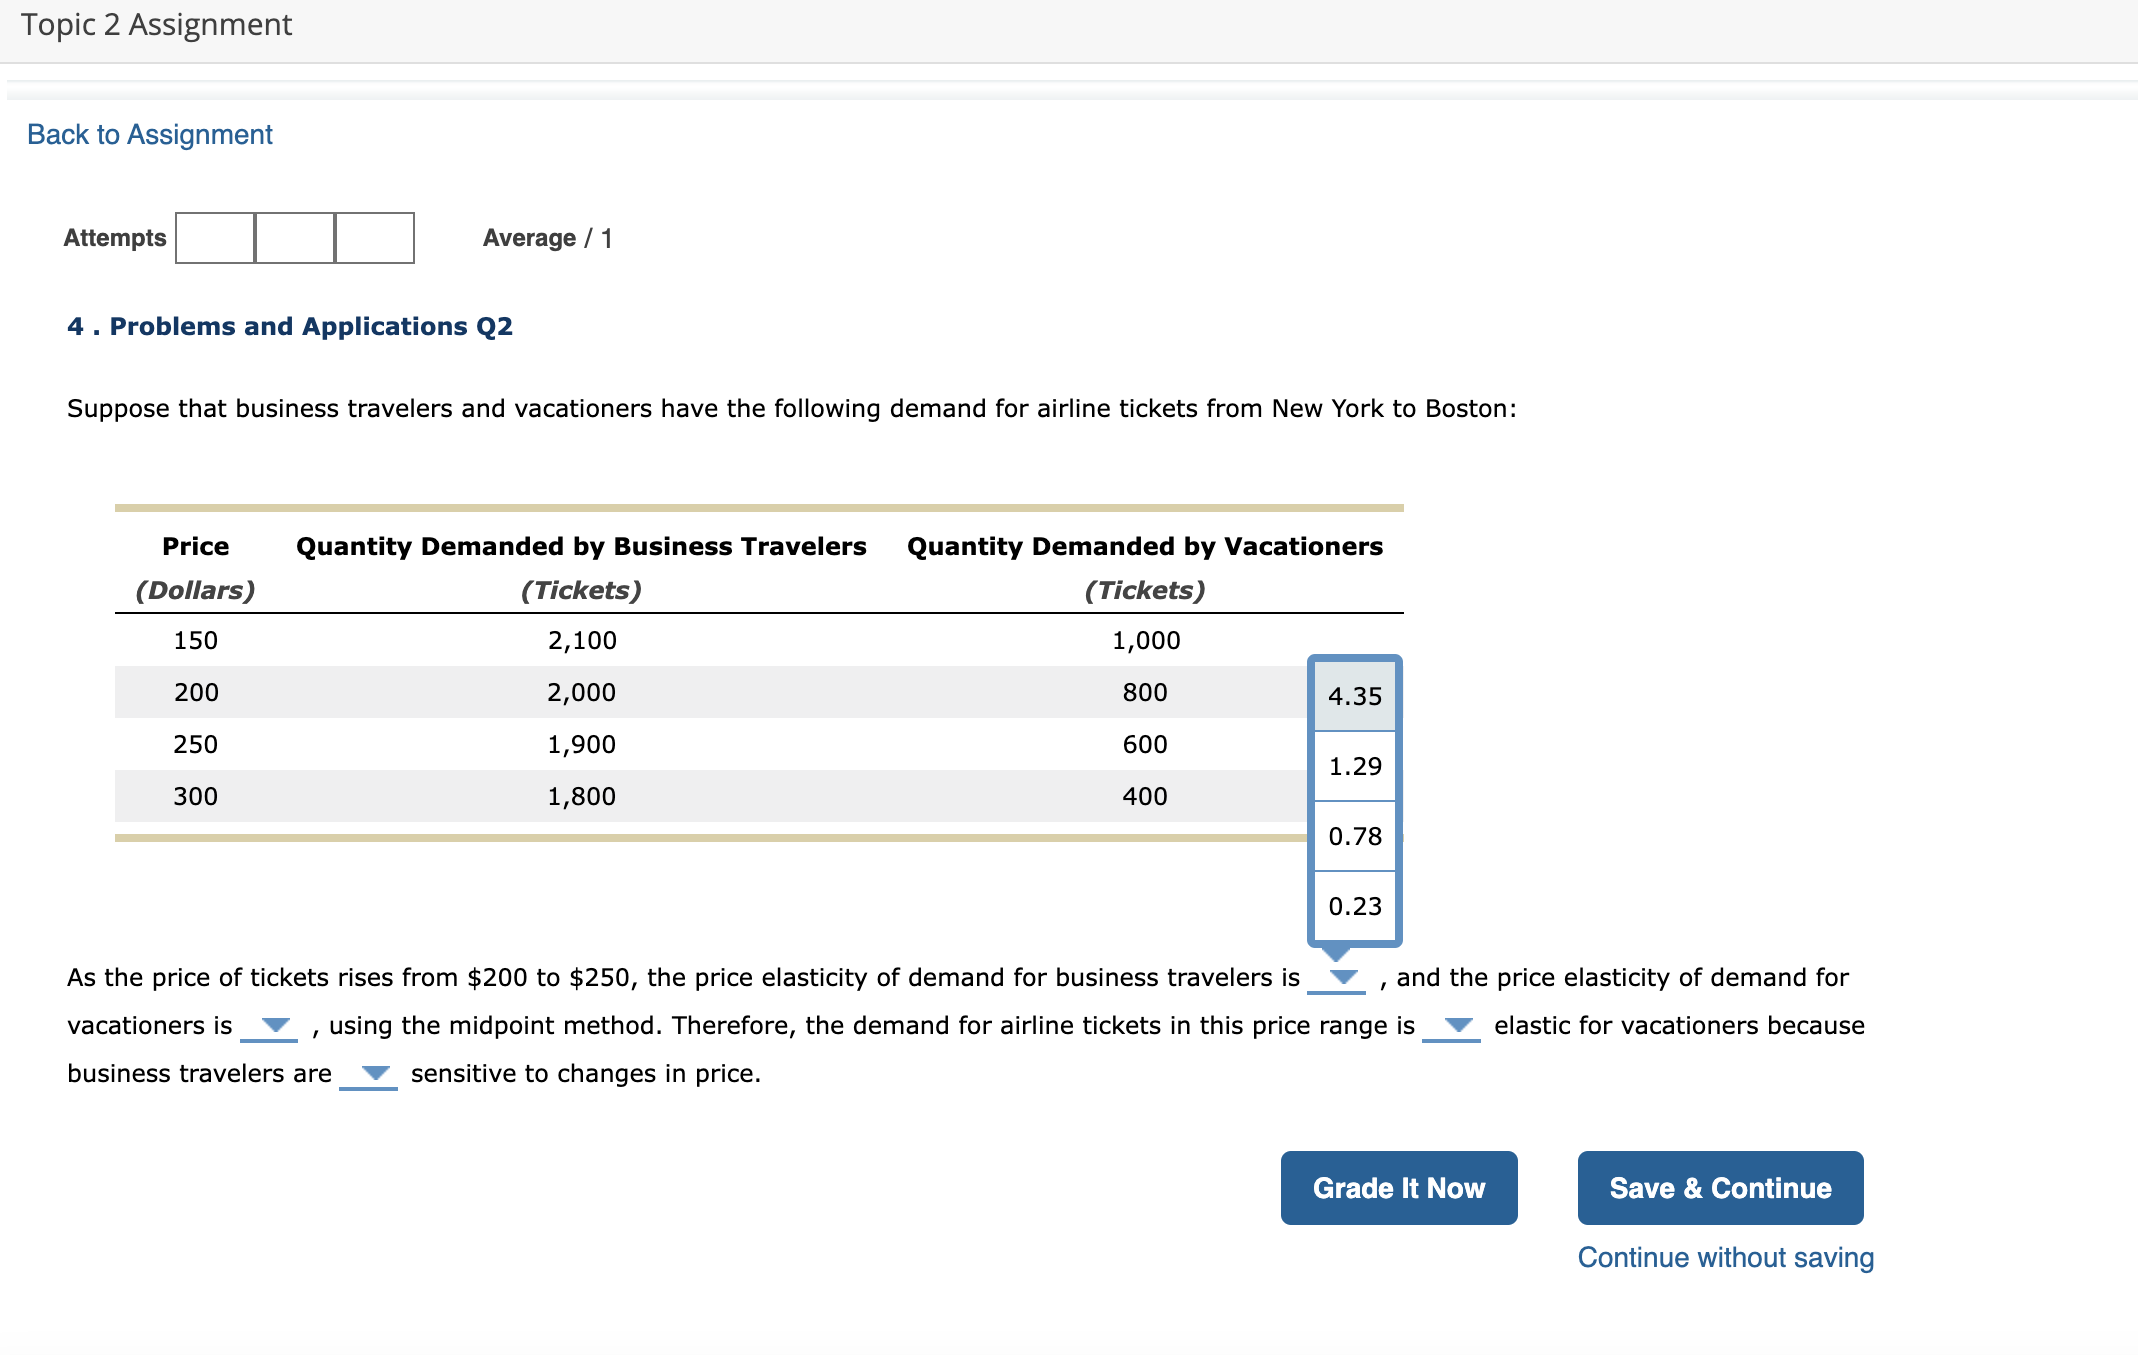Select 0.78 in the dropdown list

(1354, 835)
